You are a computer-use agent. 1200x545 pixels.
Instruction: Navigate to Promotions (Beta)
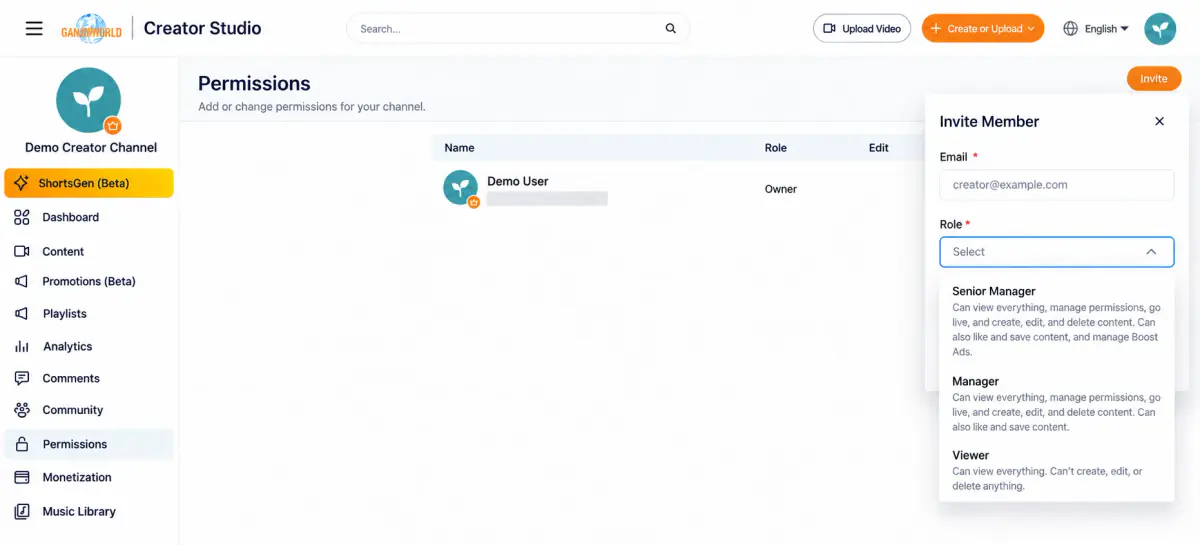click(89, 281)
